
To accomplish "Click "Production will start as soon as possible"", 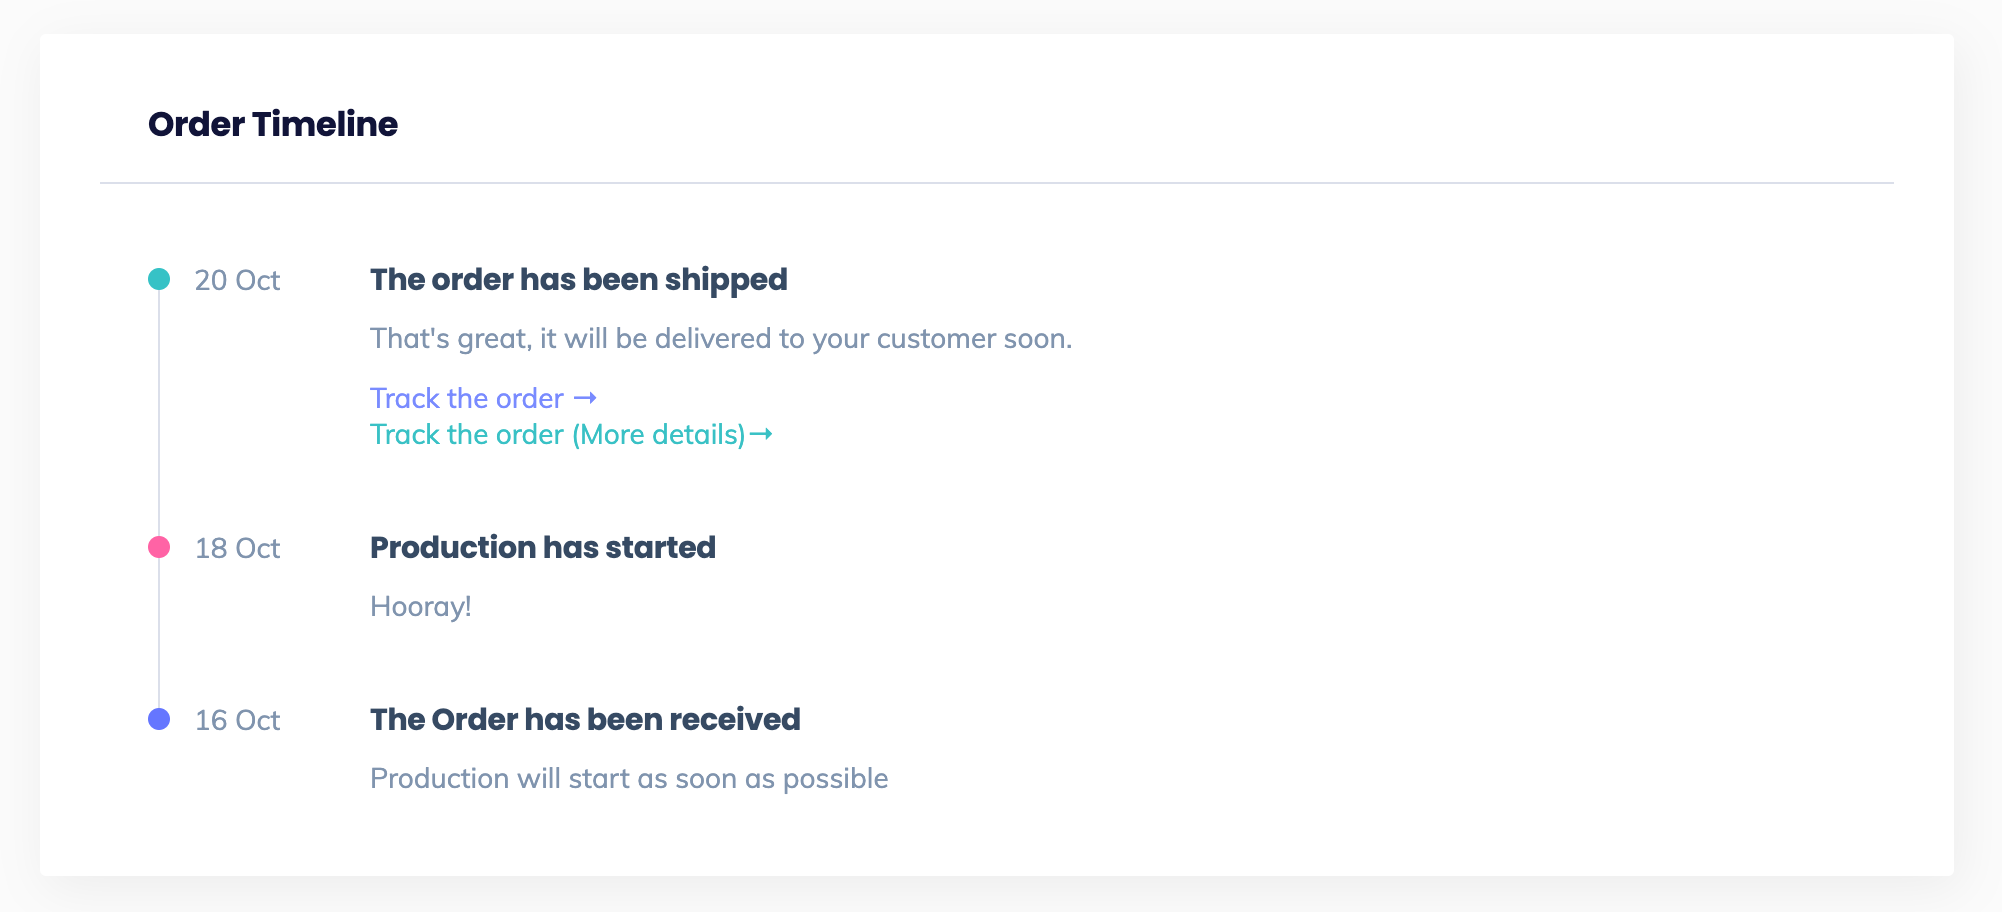I will [x=629, y=779].
